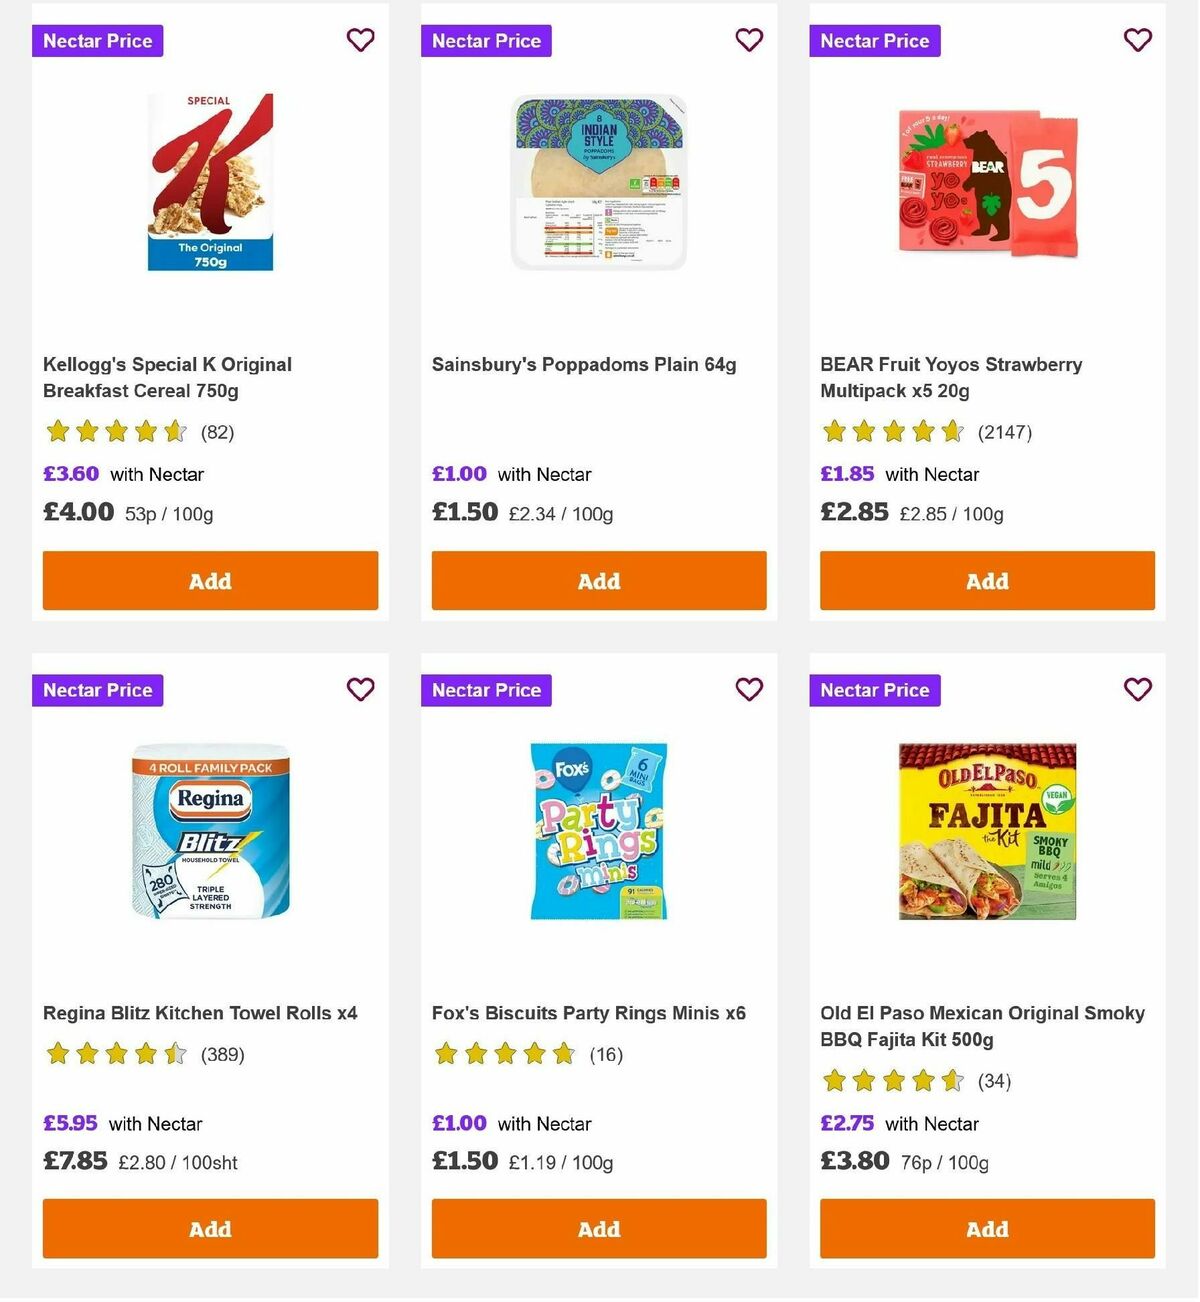Click the £1.85 Nectar price on Fruit Yoyos
This screenshot has height=1302, width=1200.
[847, 474]
